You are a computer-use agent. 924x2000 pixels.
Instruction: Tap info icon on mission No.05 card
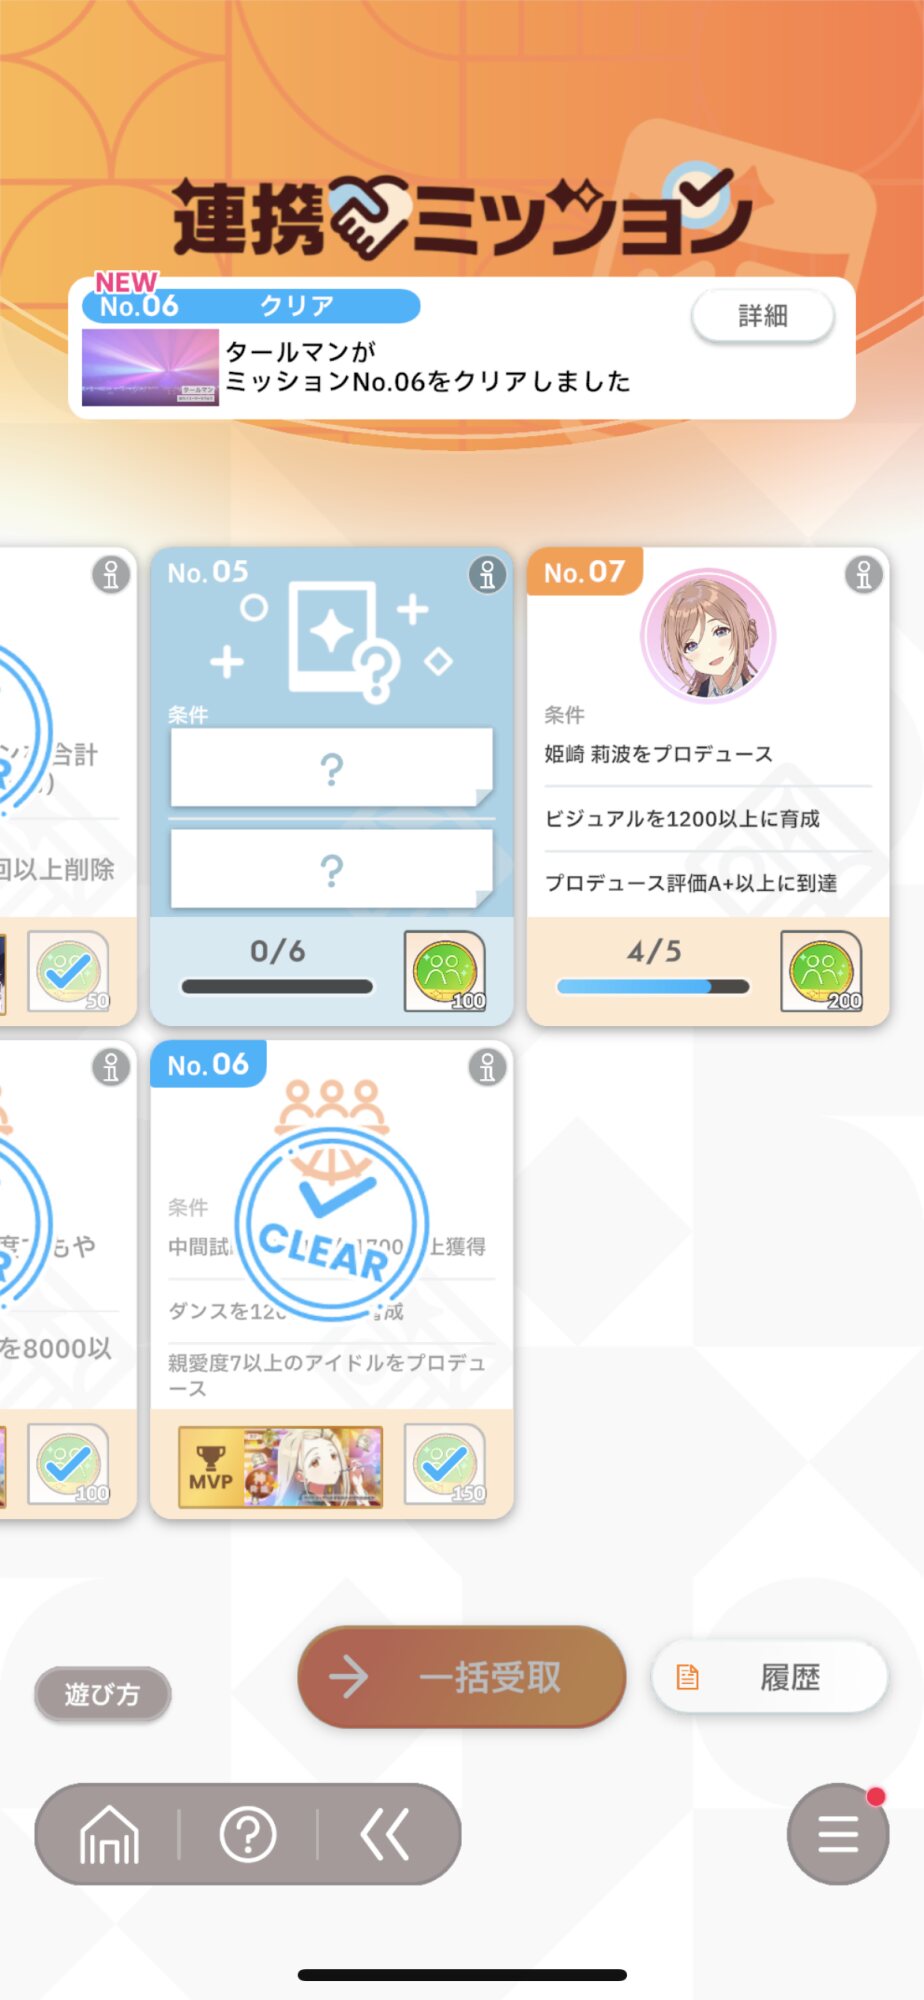click(x=487, y=574)
